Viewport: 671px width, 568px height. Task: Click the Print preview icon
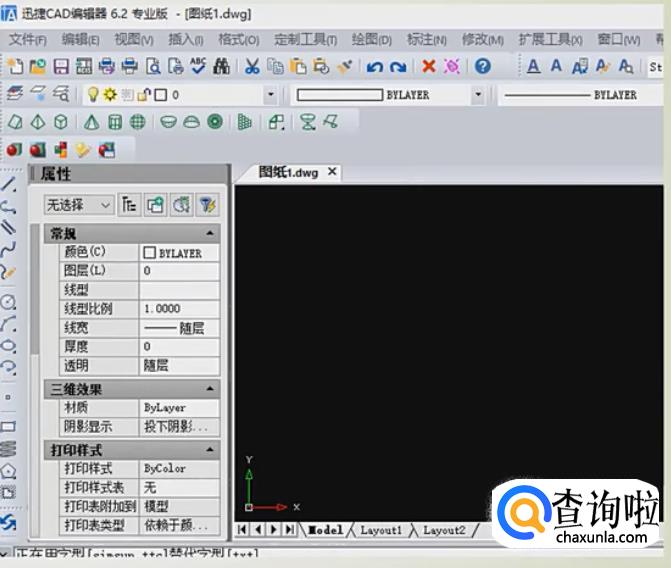tap(153, 66)
